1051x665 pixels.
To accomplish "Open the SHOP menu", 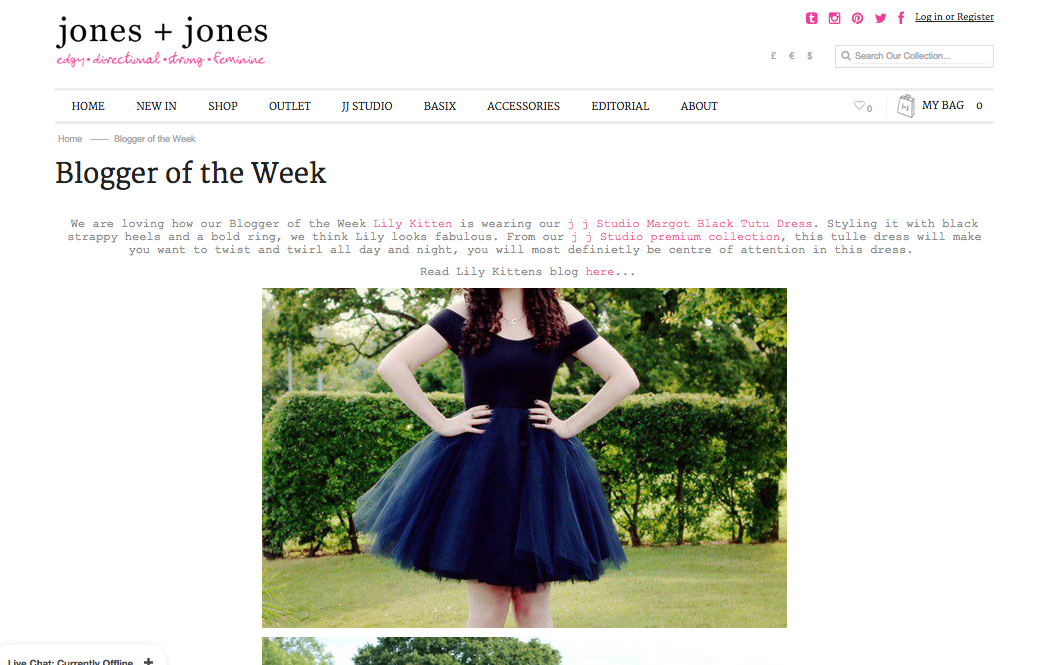I will pyautogui.click(x=223, y=106).
